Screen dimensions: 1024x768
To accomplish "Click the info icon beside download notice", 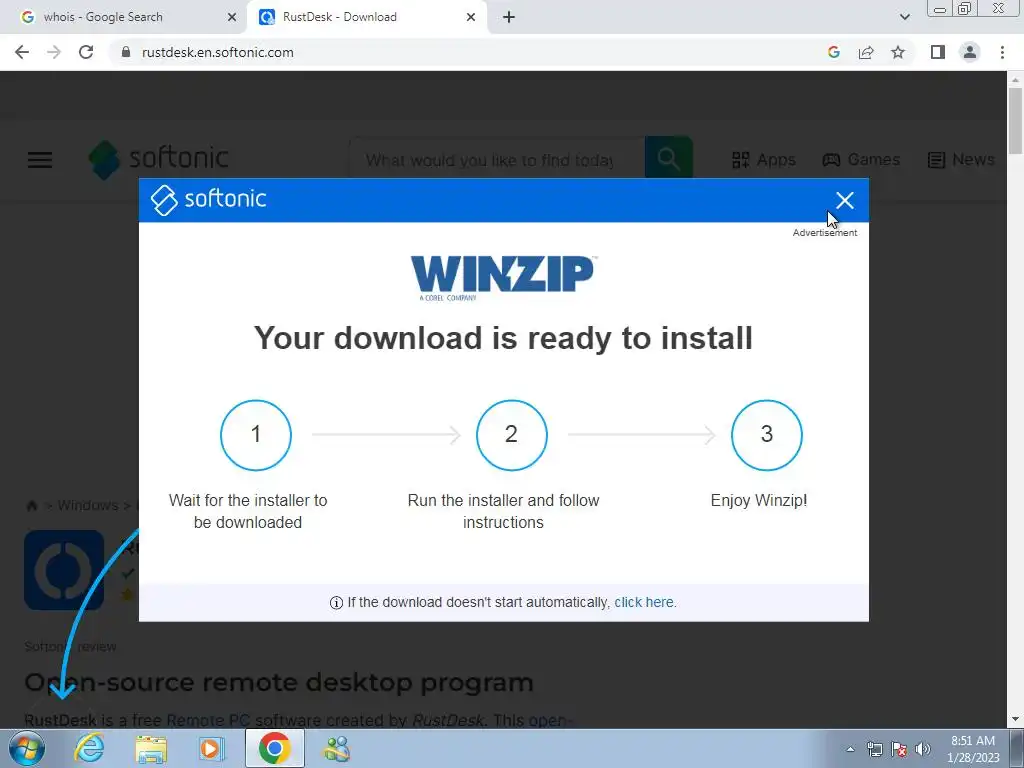I will (336, 603).
